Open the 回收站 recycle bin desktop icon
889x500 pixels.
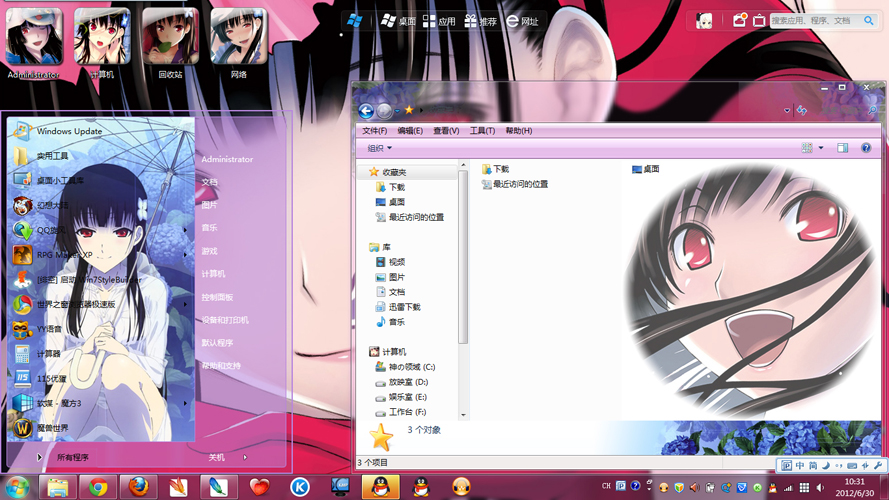(170, 42)
